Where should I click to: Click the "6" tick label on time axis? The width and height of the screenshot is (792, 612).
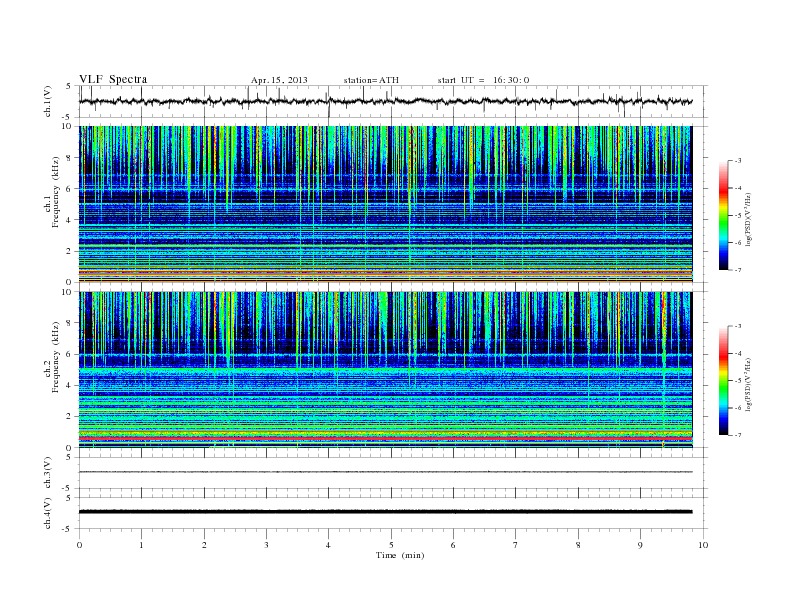453,545
